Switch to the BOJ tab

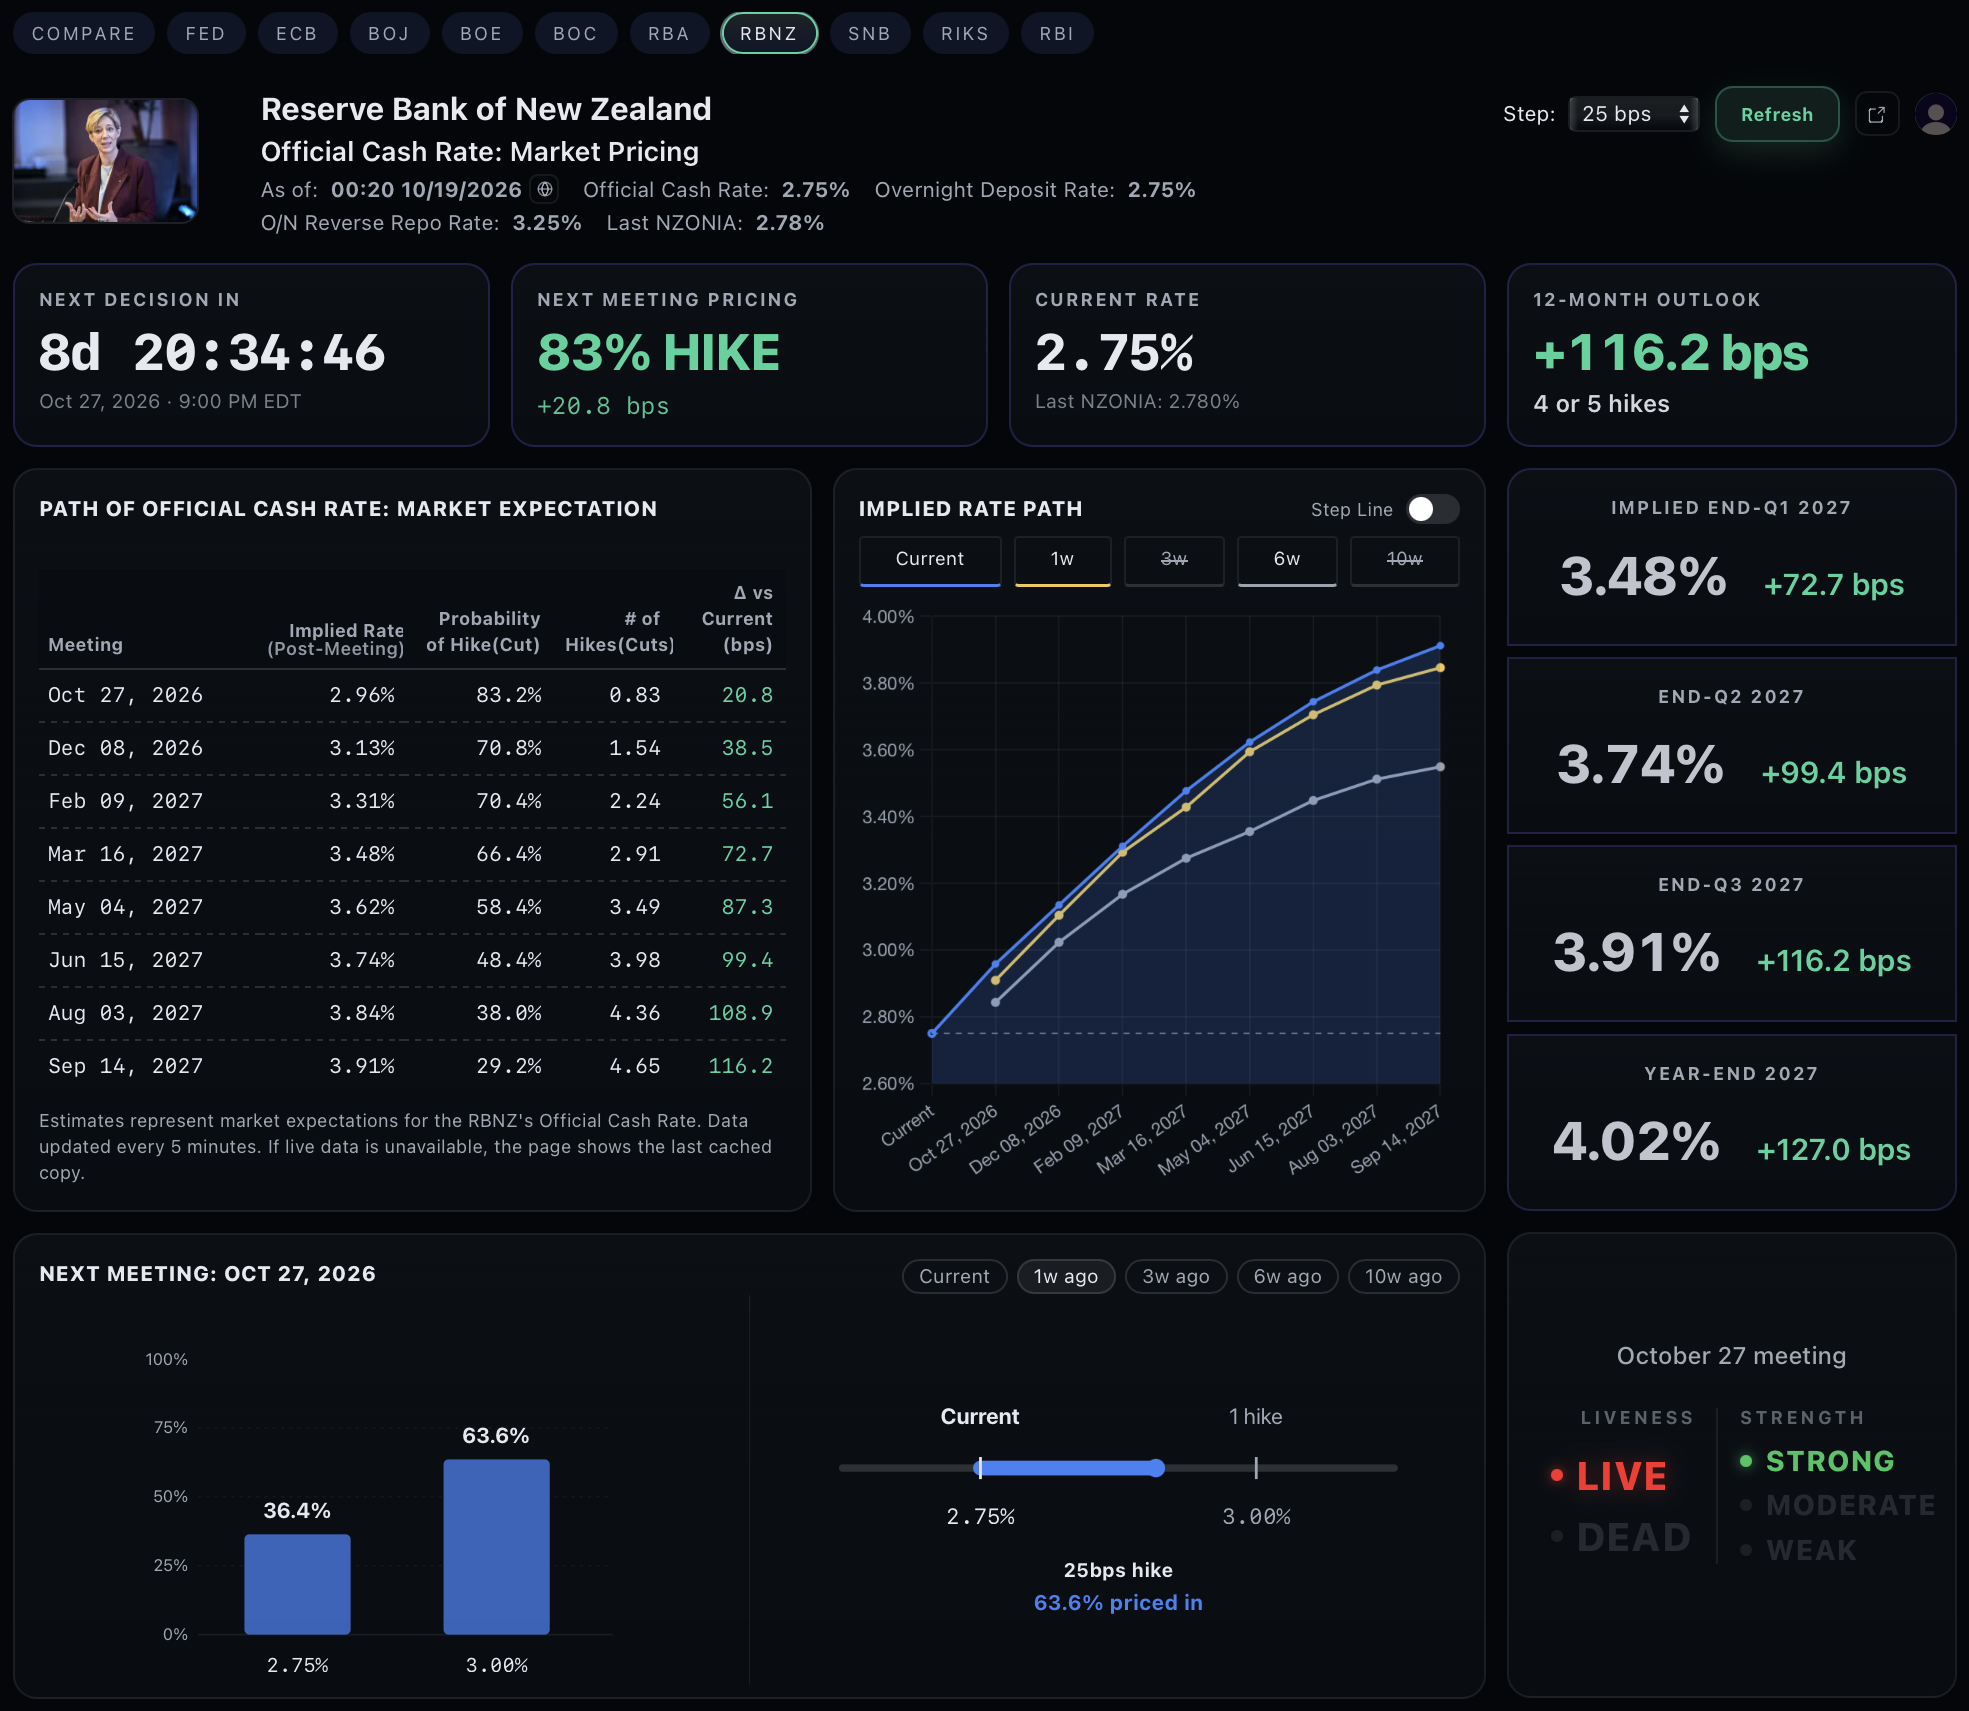(x=389, y=33)
